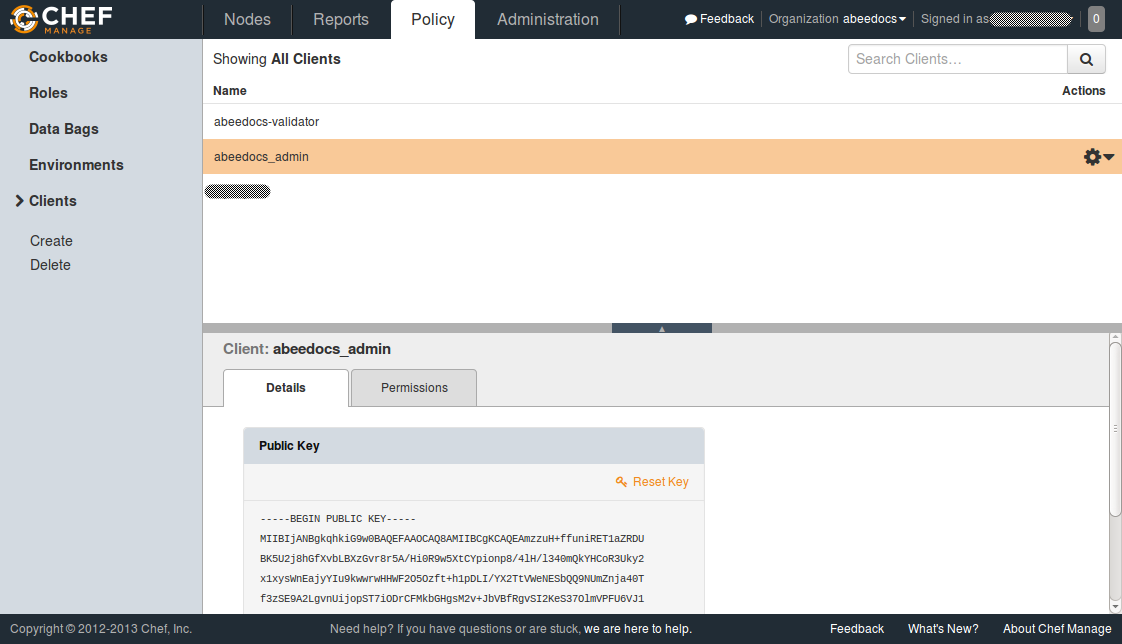Open the Nodes tab
The height and width of the screenshot is (644, 1122).
click(x=247, y=19)
